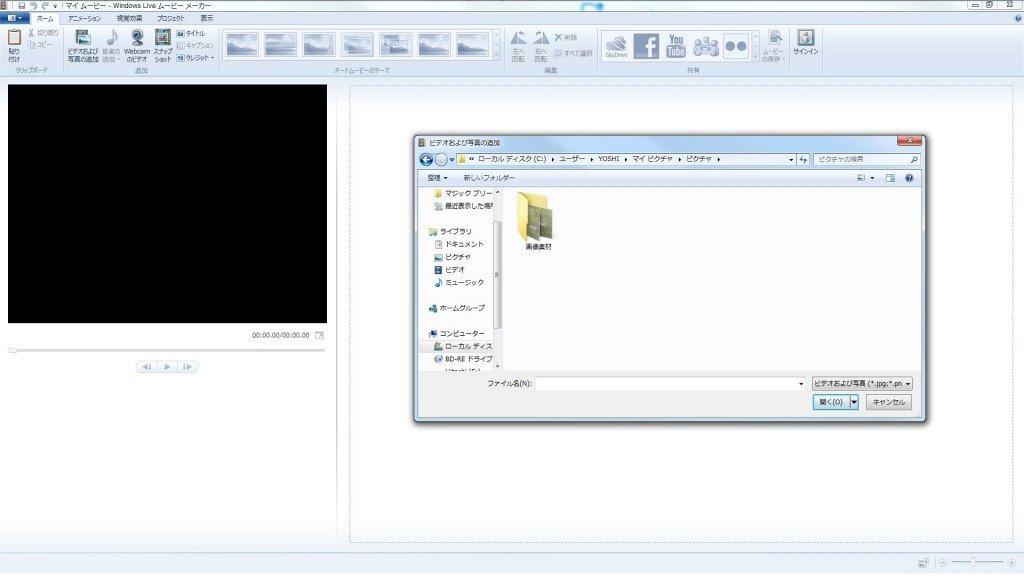The image size is (1024, 576).
Task: Switch to View (表示) ribbon tab
Action: [206, 18]
